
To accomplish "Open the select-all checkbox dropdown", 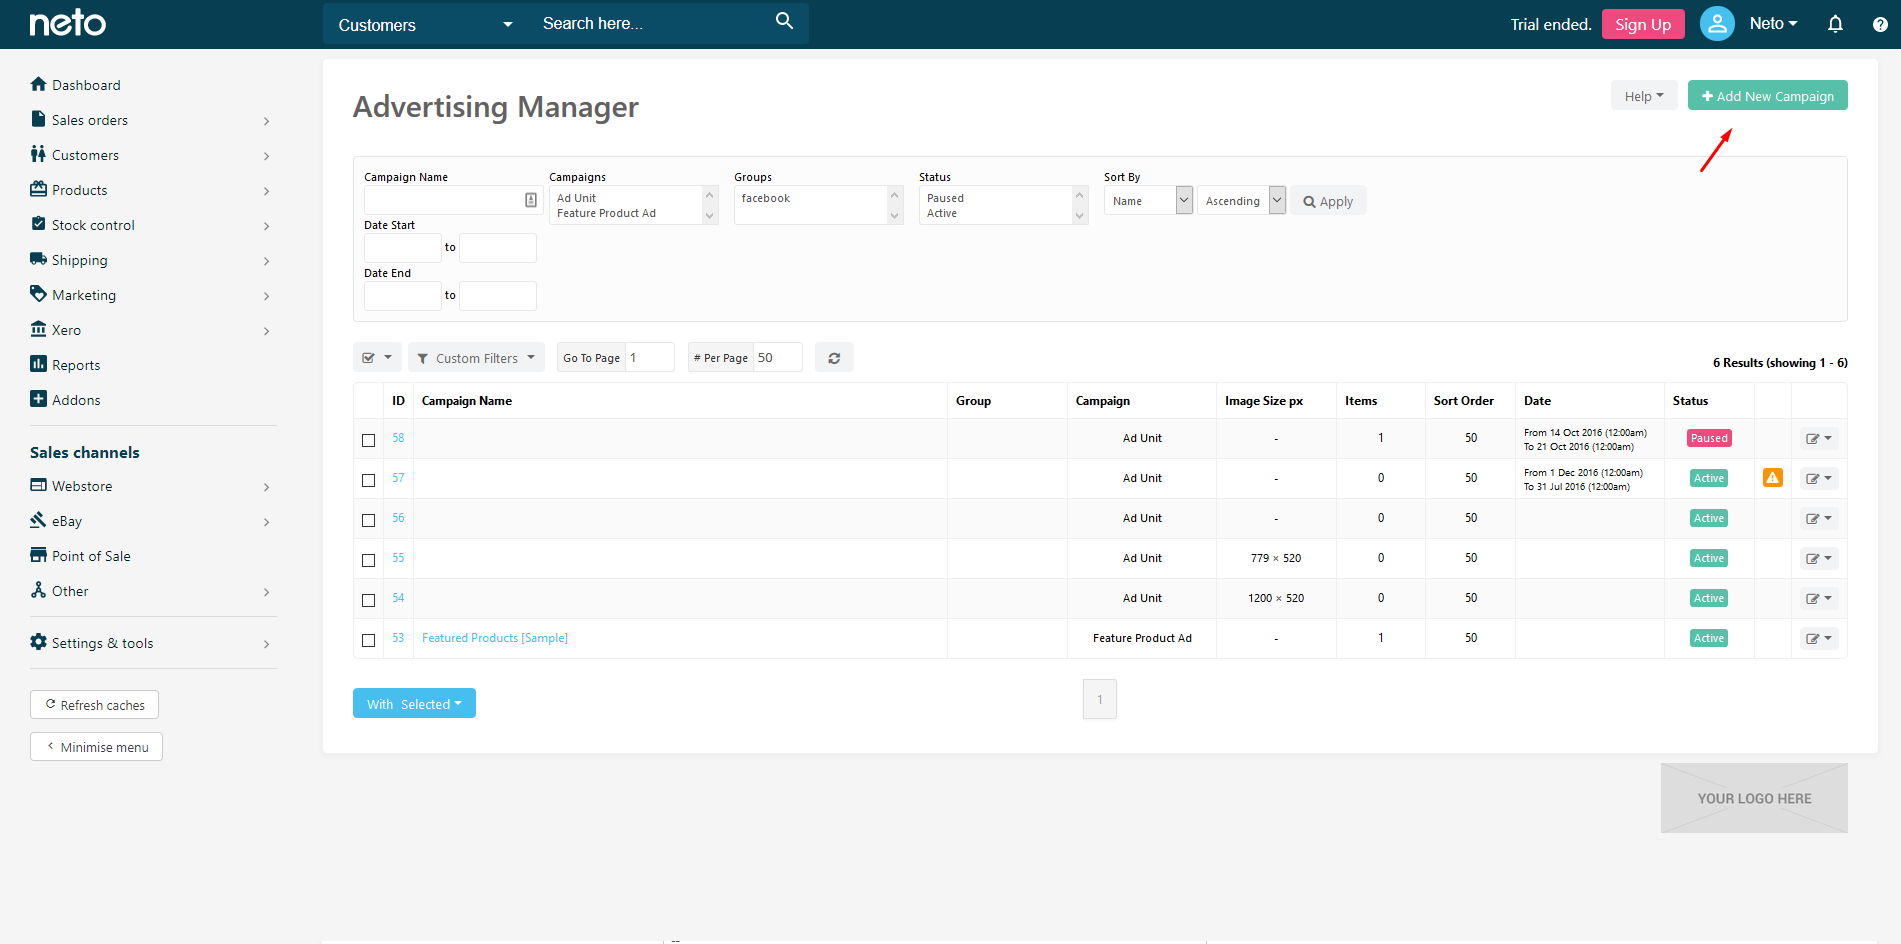I will point(377,358).
